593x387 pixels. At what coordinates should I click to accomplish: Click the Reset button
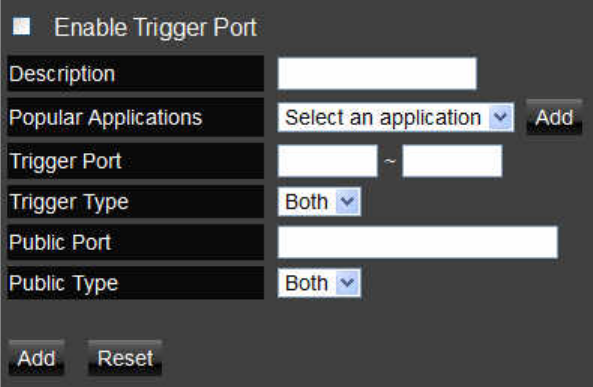pos(125,358)
